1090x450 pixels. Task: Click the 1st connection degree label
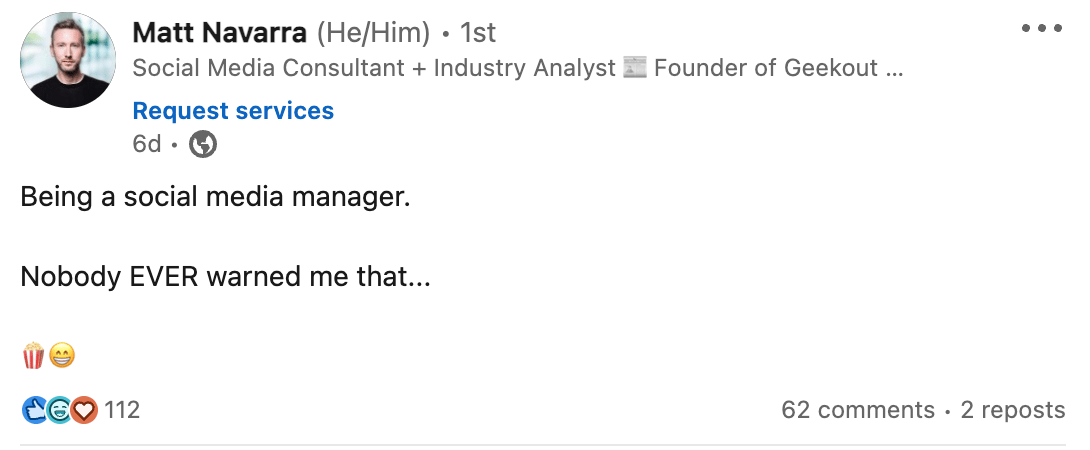click(477, 32)
